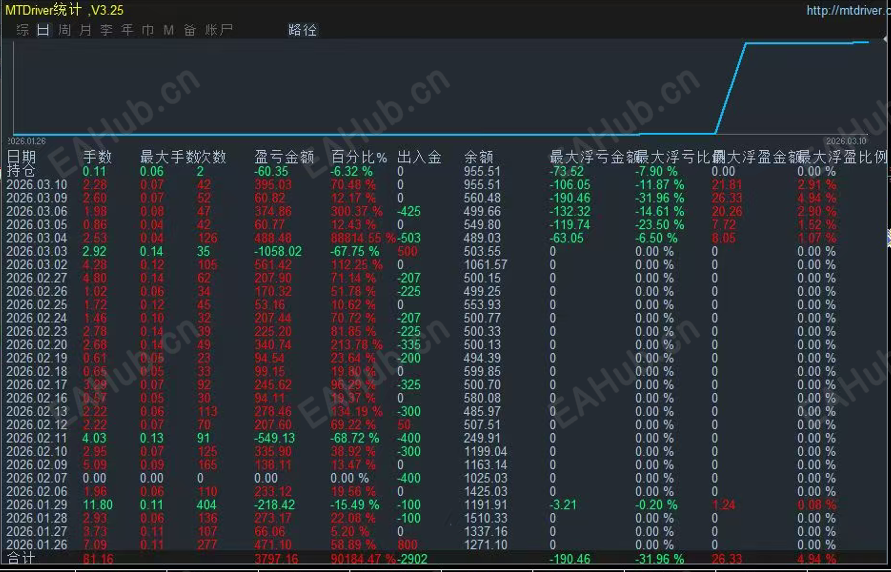
Task: Switch to the 综 summary tab
Action: tap(23, 30)
